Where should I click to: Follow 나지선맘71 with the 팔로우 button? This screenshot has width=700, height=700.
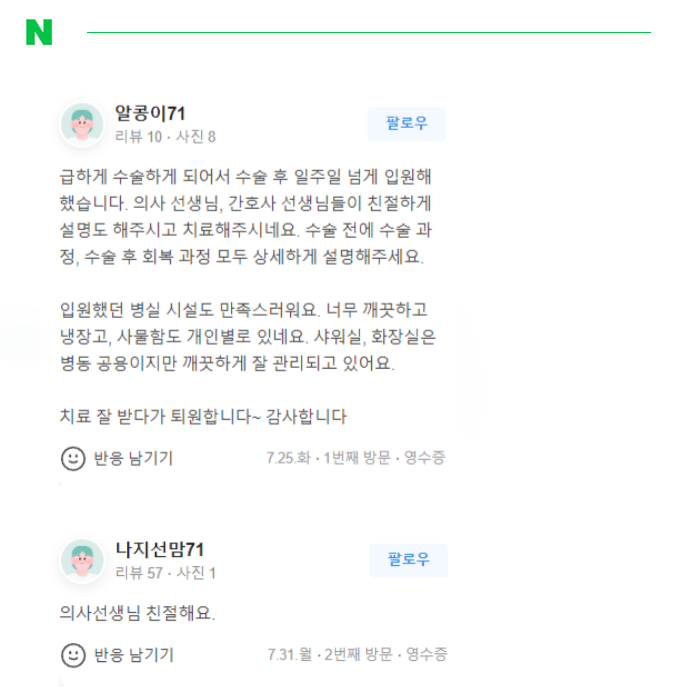point(408,560)
